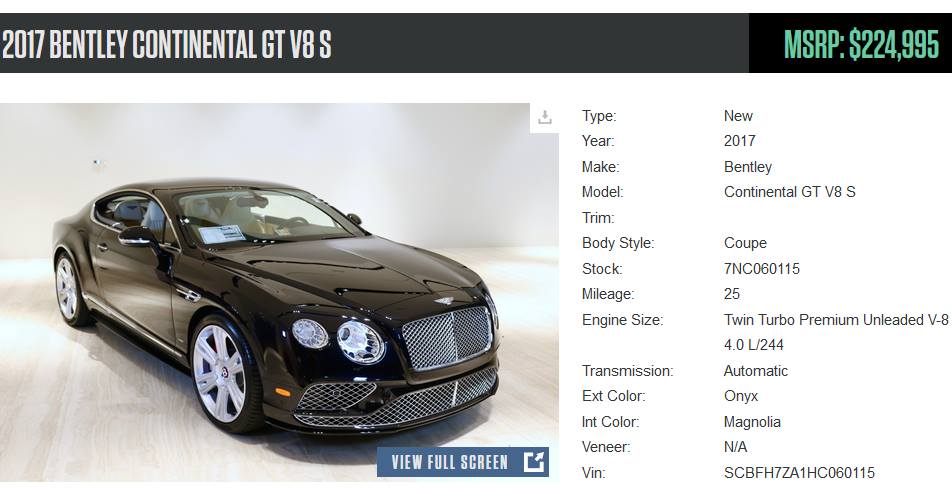Click the Bentley make value
The width and height of the screenshot is (952, 488).
[747, 167]
